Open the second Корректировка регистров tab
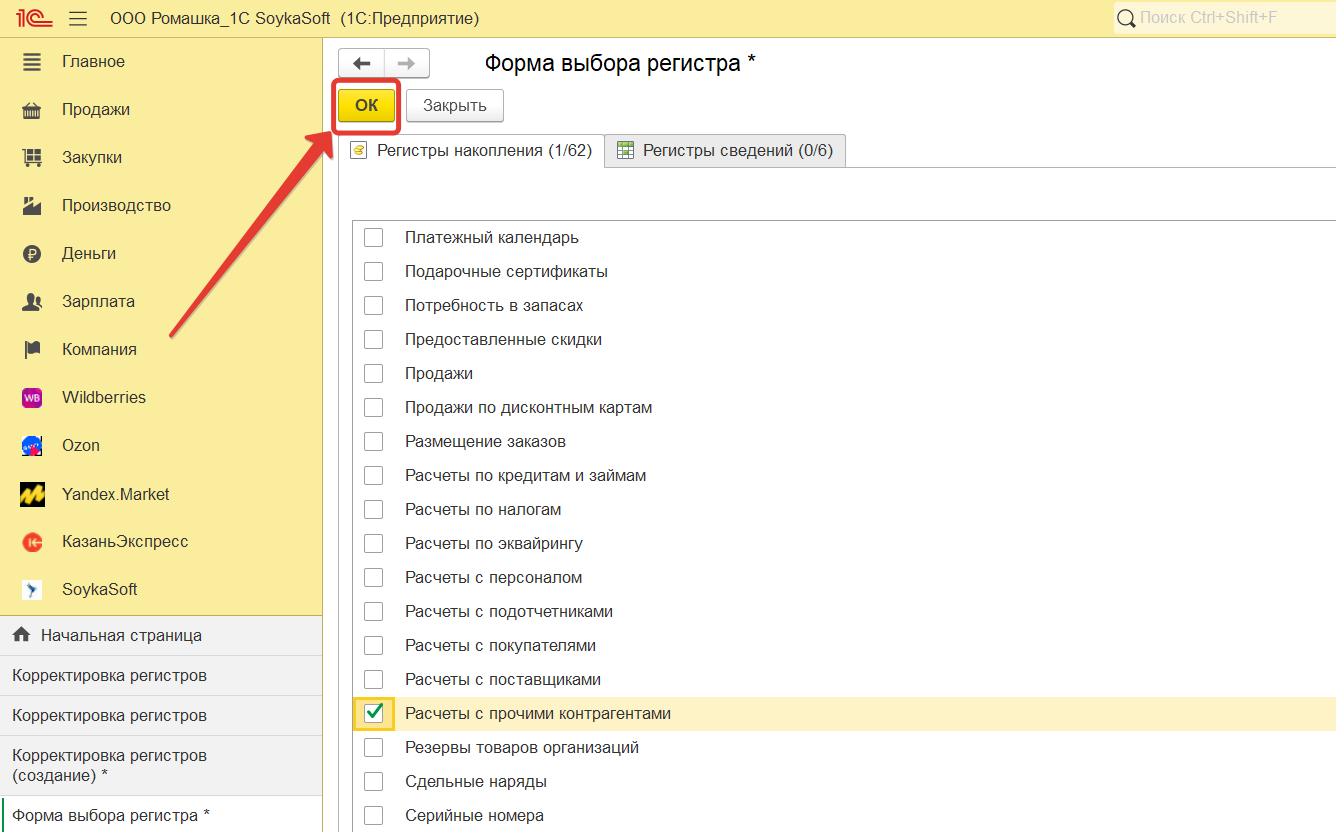Viewport: 1336px width, 832px height. (161, 715)
